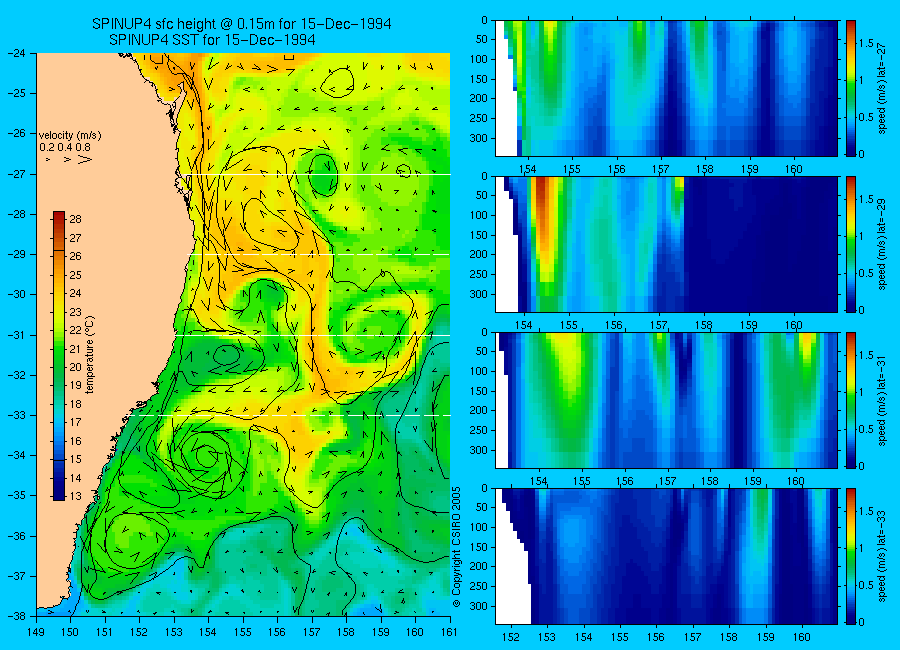Click the '250' depth label on the lat=-33 panel
The height and width of the screenshot is (650, 900).
[479, 586]
